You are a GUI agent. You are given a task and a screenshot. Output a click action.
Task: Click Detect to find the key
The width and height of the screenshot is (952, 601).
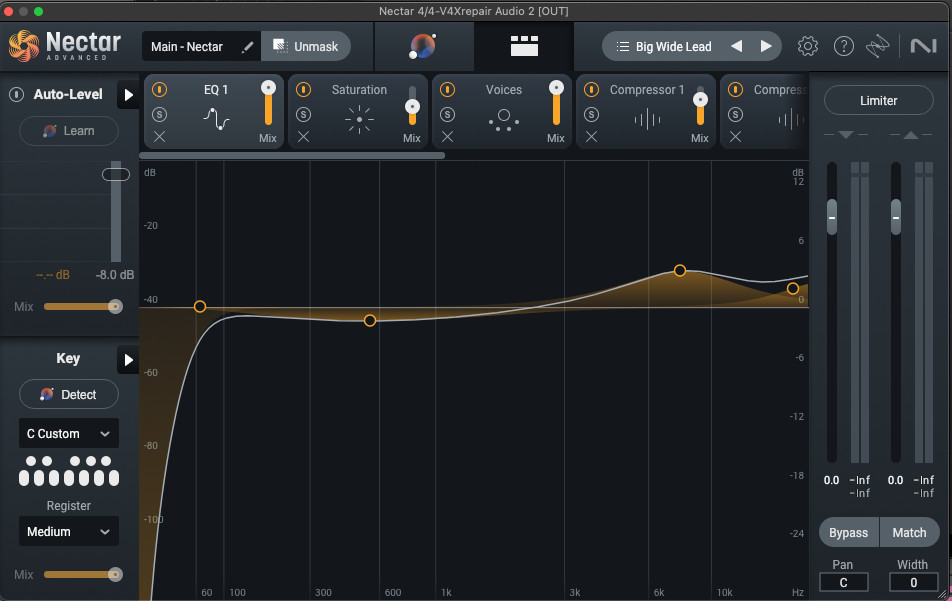[69, 395]
